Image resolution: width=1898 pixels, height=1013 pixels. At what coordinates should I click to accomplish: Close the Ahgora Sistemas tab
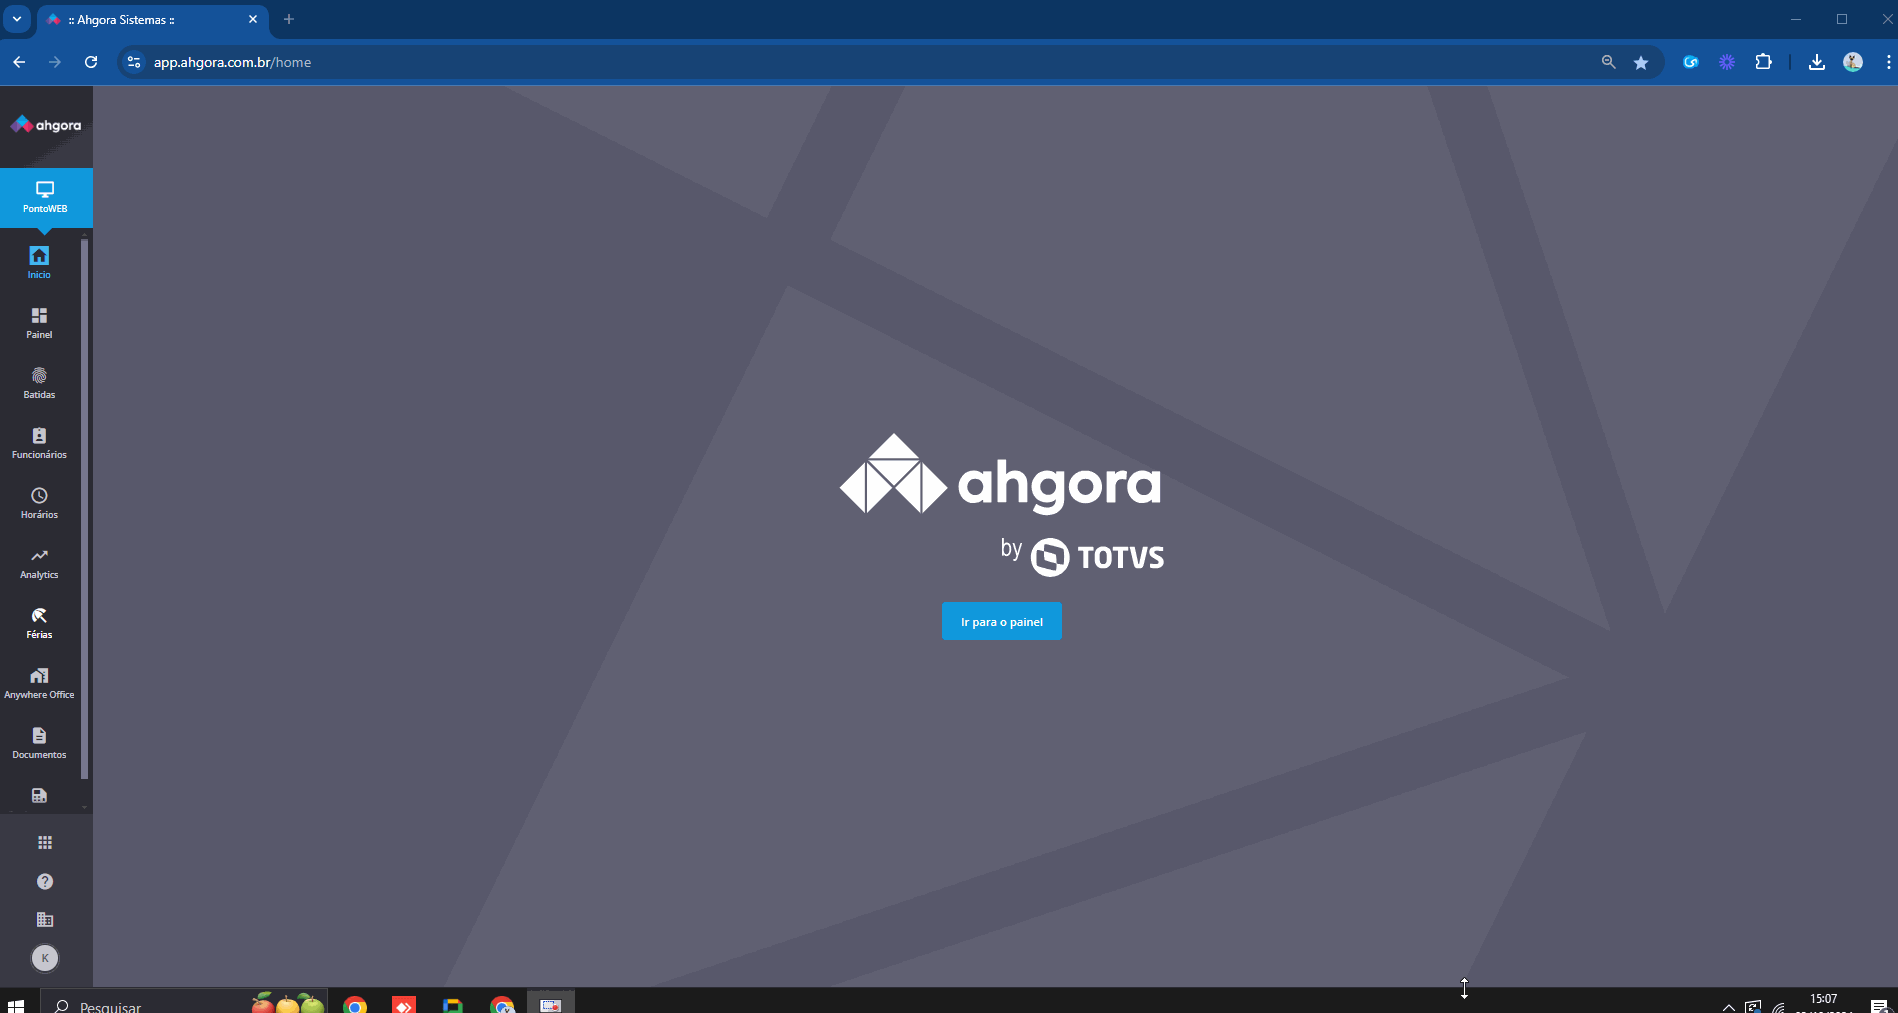[x=253, y=19]
